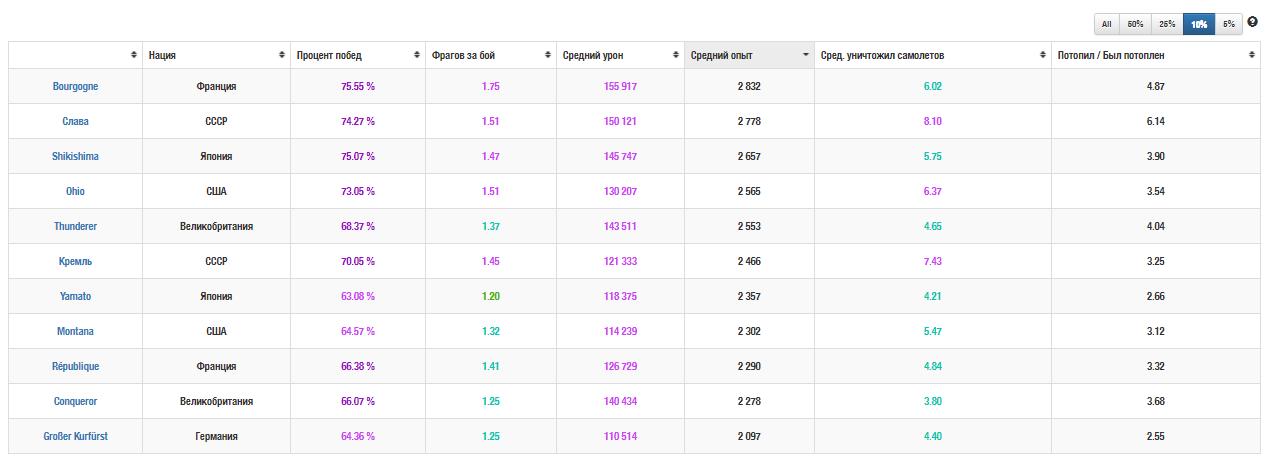Image resolution: width=1282 pixels, height=466 pixels.
Task: Select the active 10% filter button
Action: (x=1198, y=24)
